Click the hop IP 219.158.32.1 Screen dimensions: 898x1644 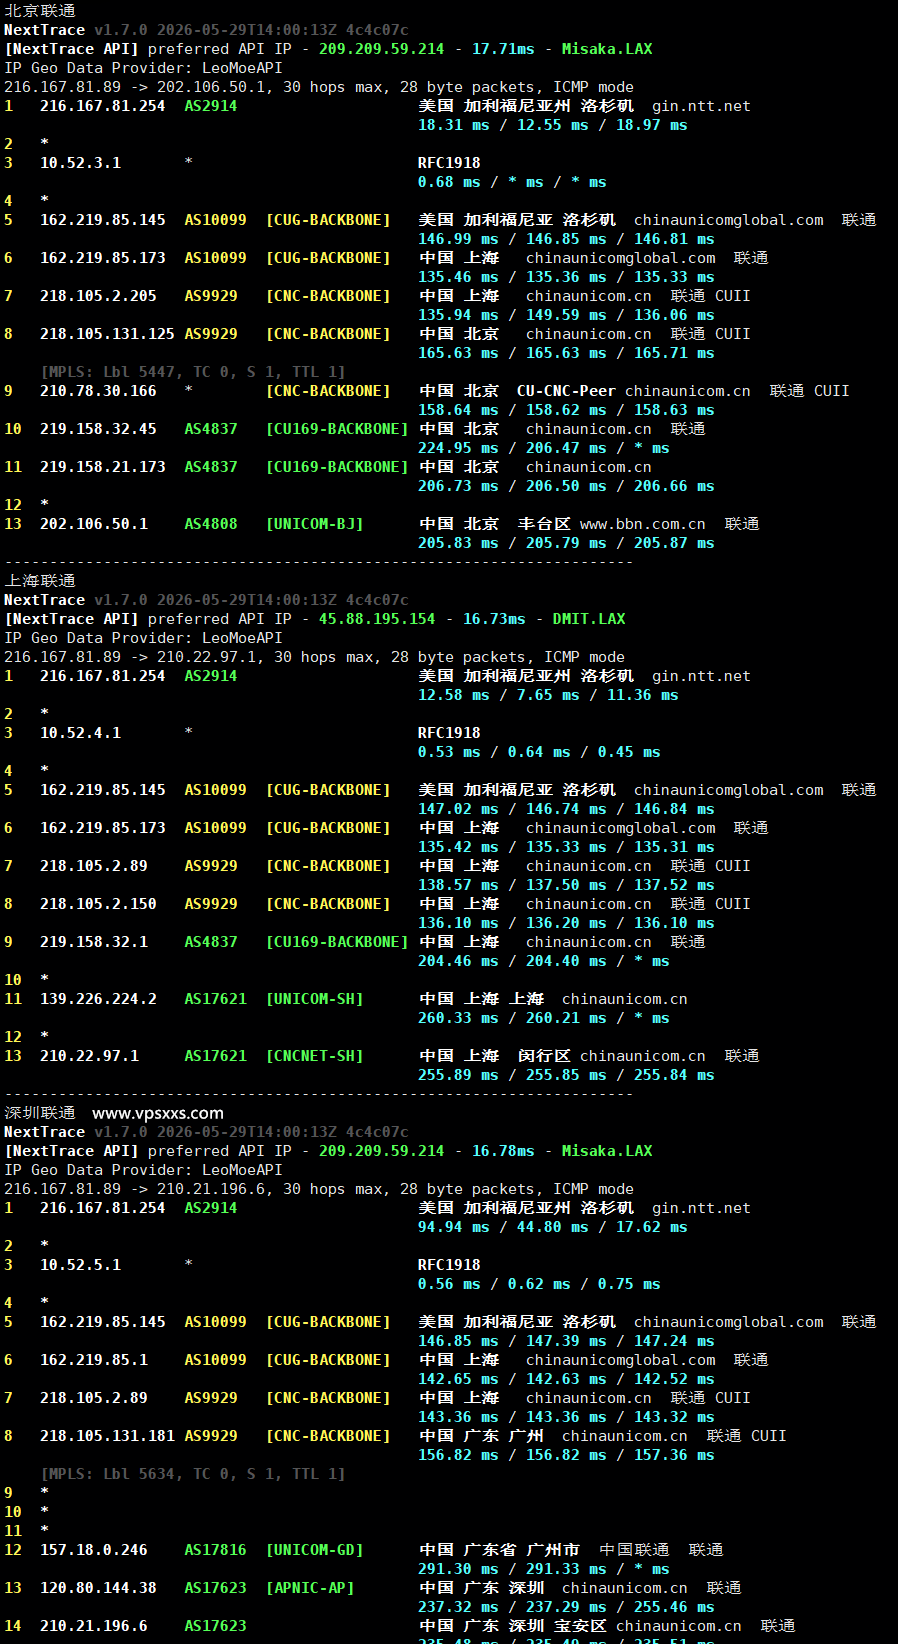coord(94,942)
